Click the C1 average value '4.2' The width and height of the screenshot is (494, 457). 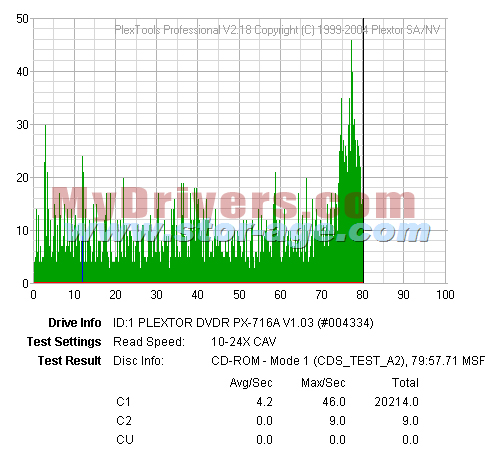pyautogui.click(x=264, y=402)
